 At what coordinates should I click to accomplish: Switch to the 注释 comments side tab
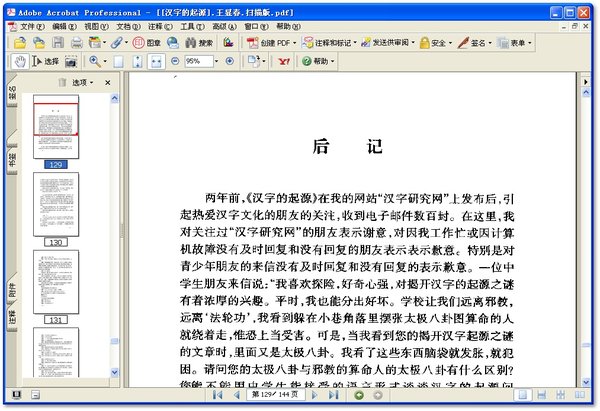click(x=12, y=318)
